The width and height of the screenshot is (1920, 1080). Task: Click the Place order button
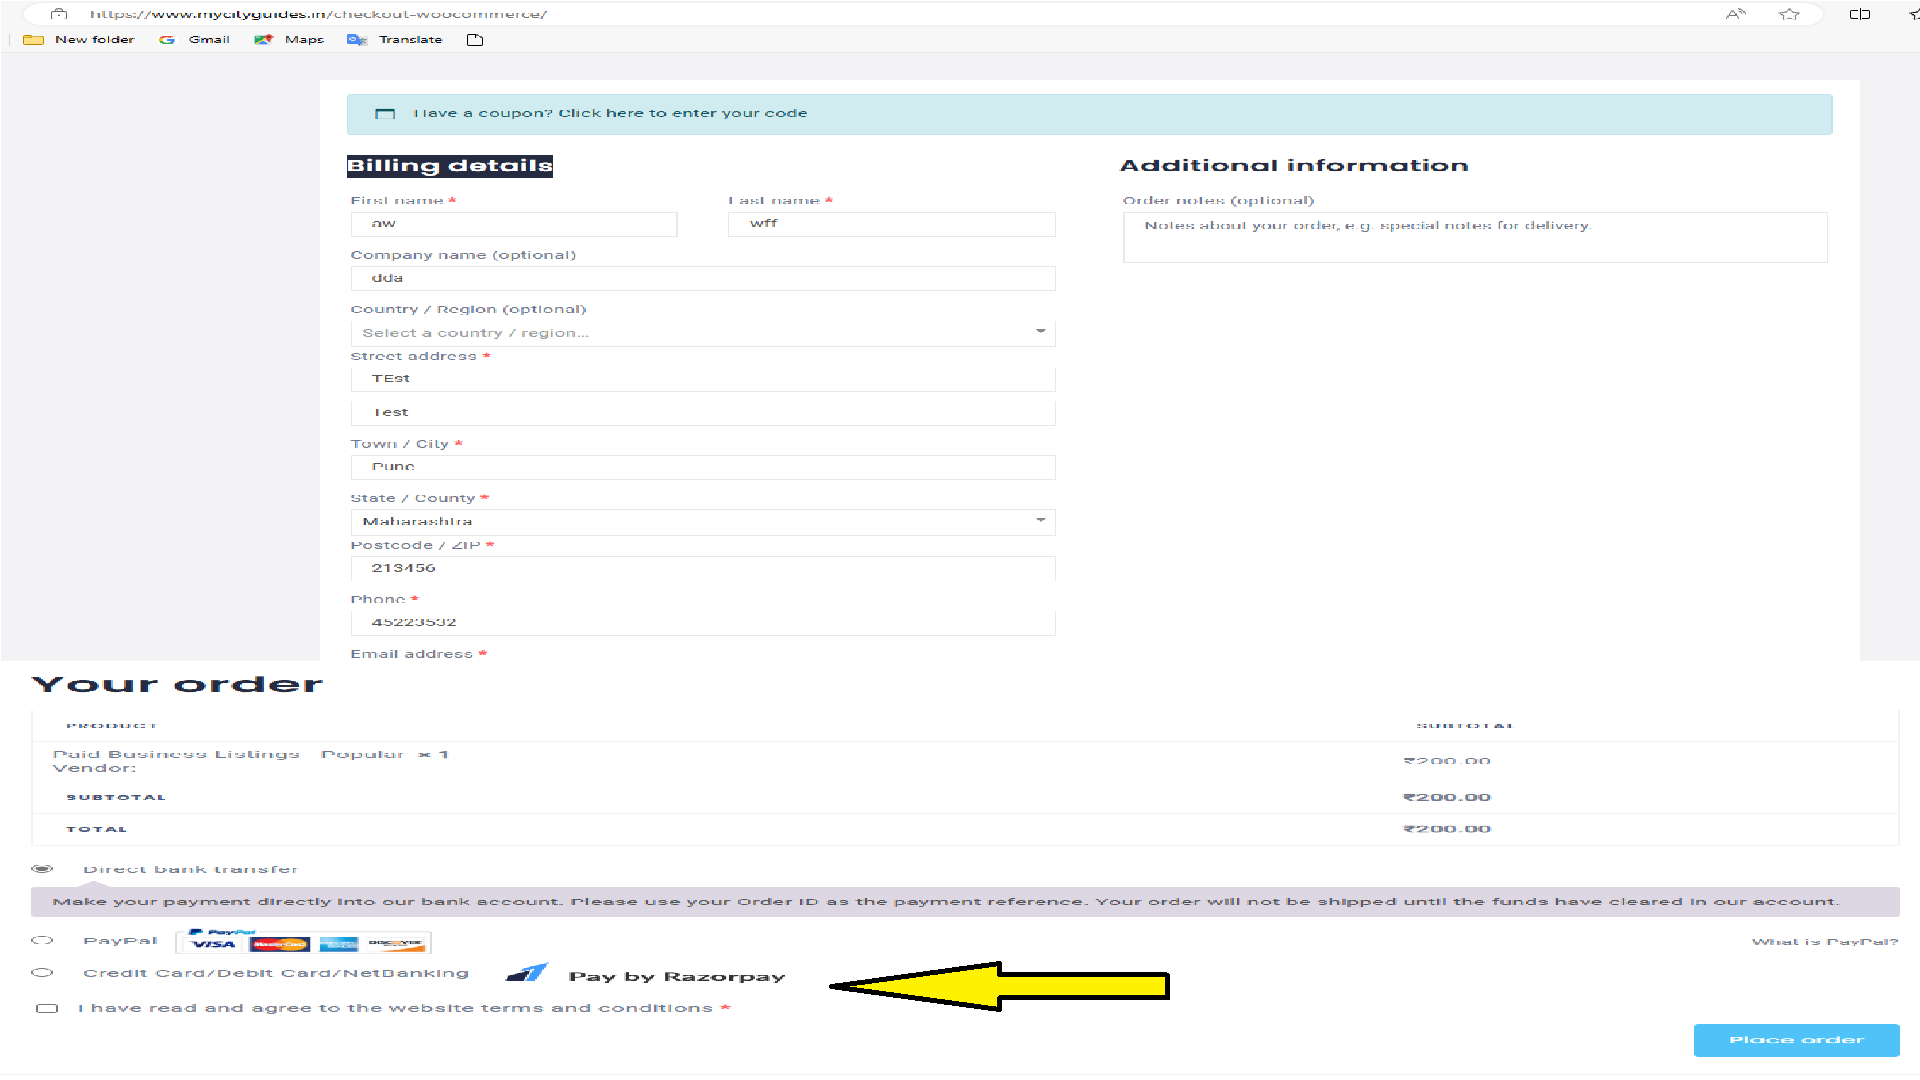tap(1796, 1040)
